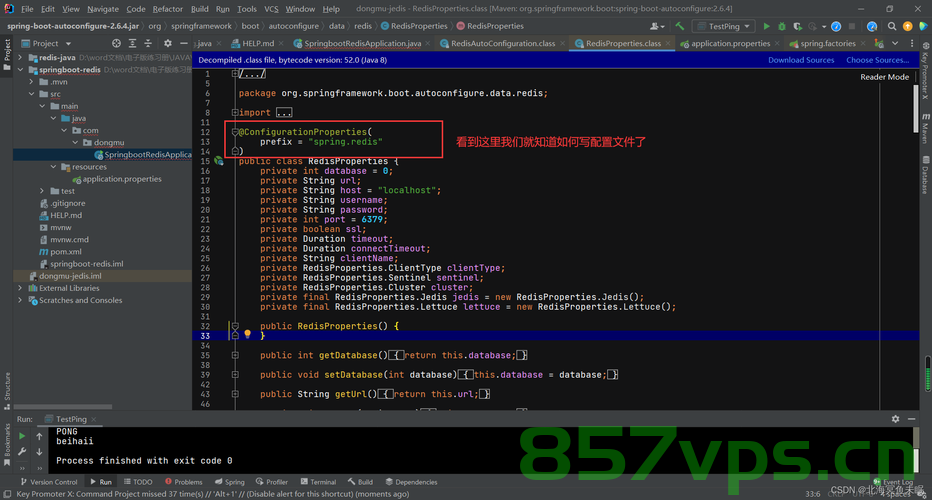Click the orange update arrow icon
The height and width of the screenshot is (500, 932).
coord(907,26)
